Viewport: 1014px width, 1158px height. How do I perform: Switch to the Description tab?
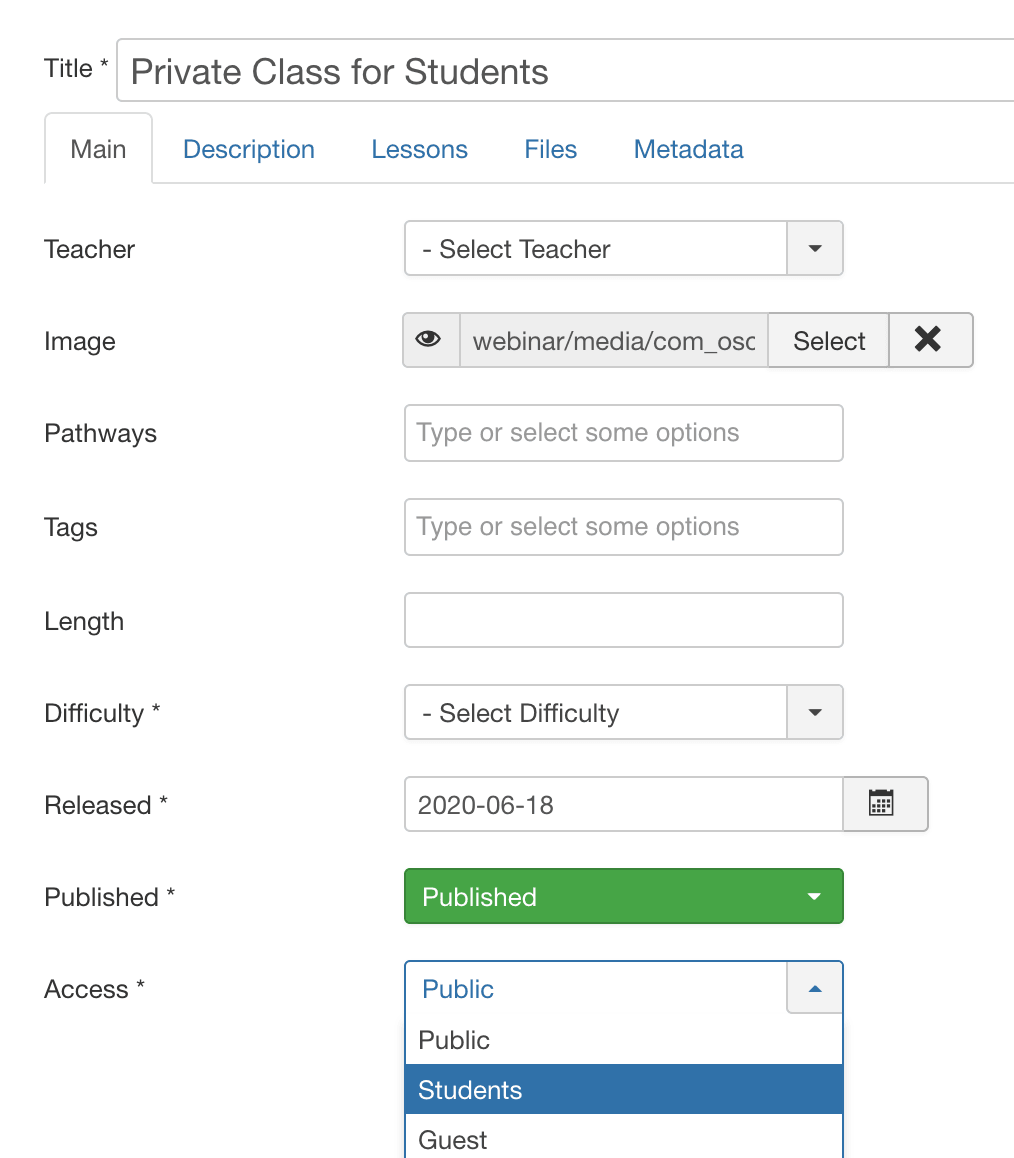coord(249,150)
